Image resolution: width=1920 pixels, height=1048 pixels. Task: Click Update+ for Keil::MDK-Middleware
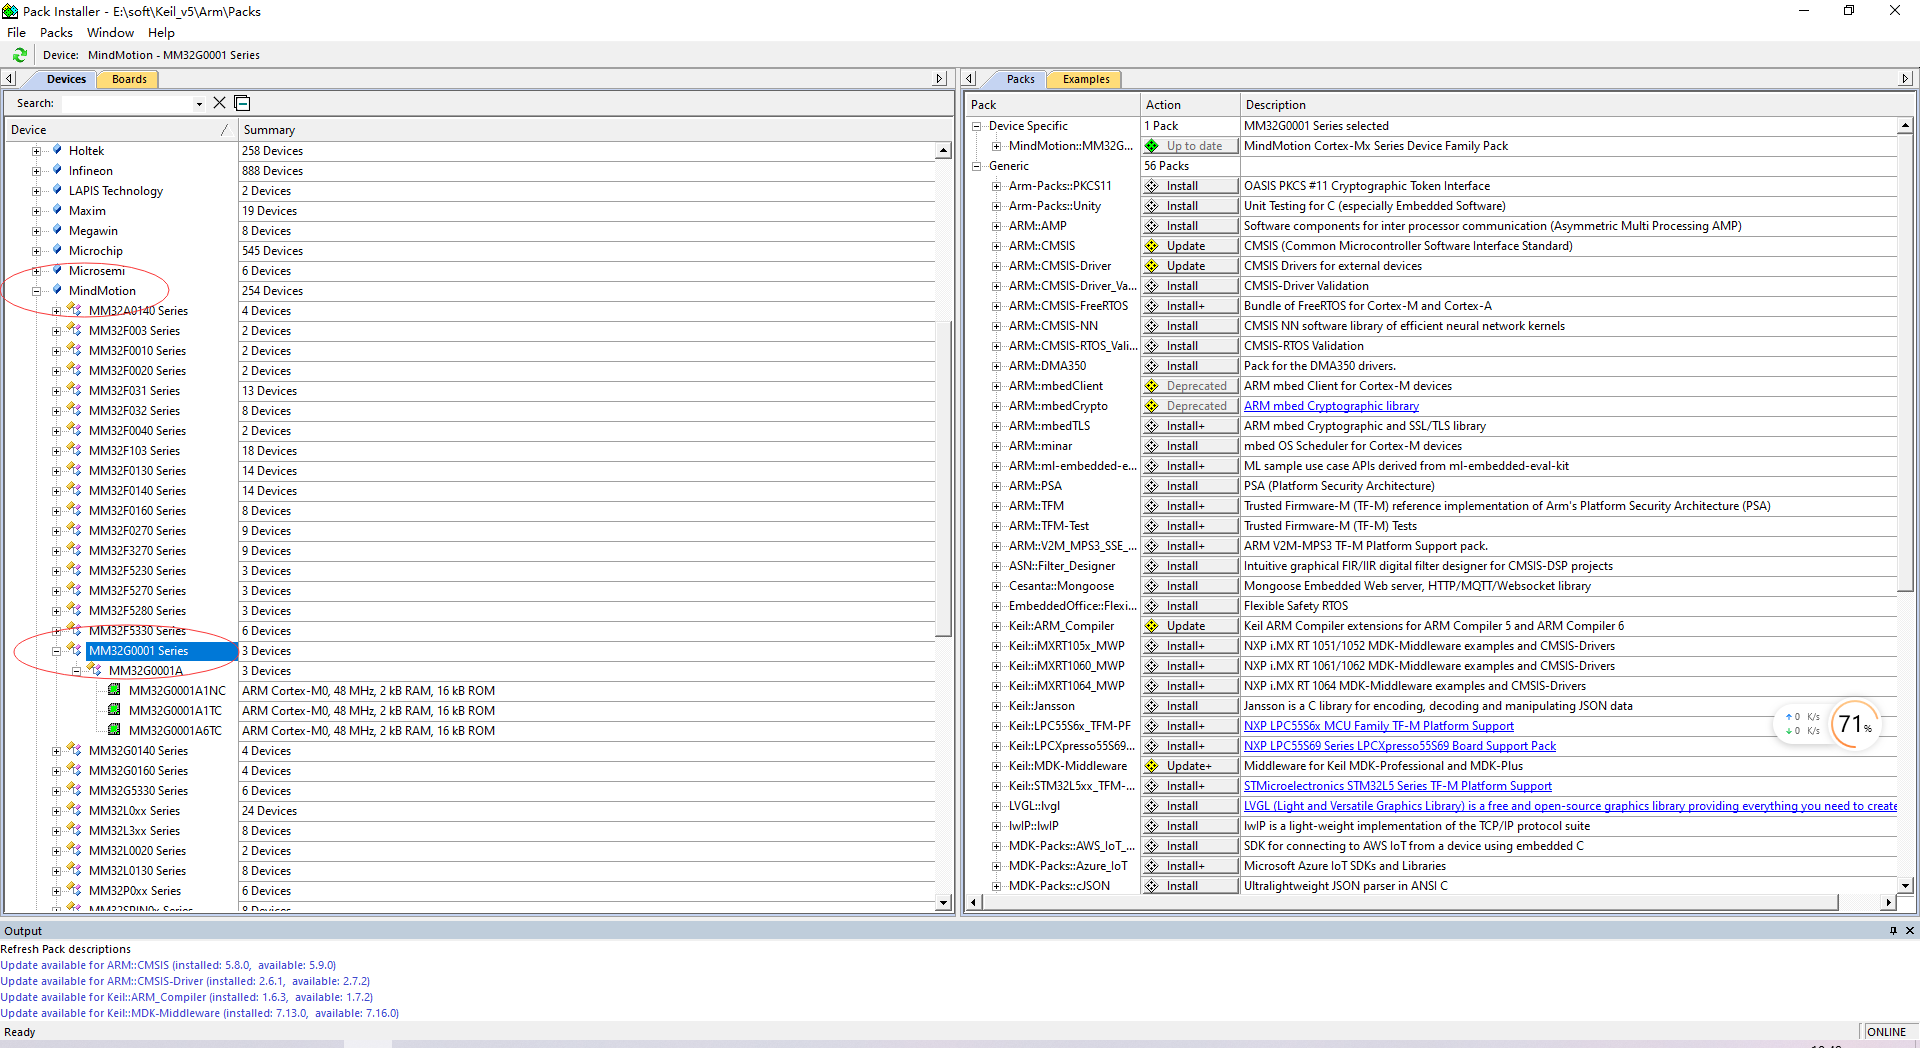(1190, 766)
